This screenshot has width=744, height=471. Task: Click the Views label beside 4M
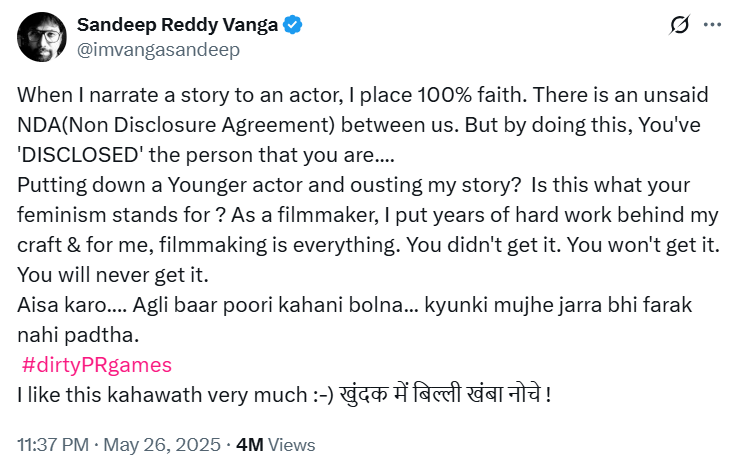[291, 445]
